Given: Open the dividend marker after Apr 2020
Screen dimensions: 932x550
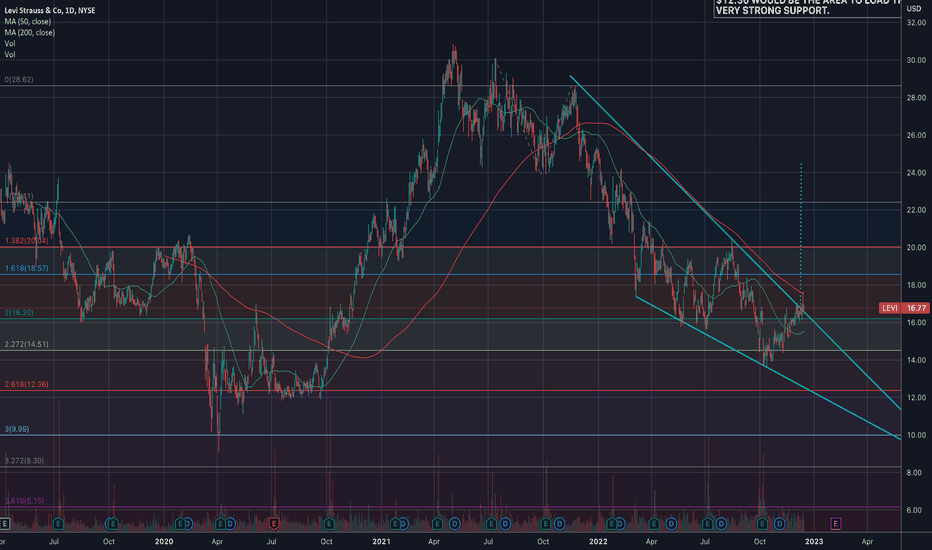Looking at the screenshot, I should pyautogui.click(x=230, y=524).
